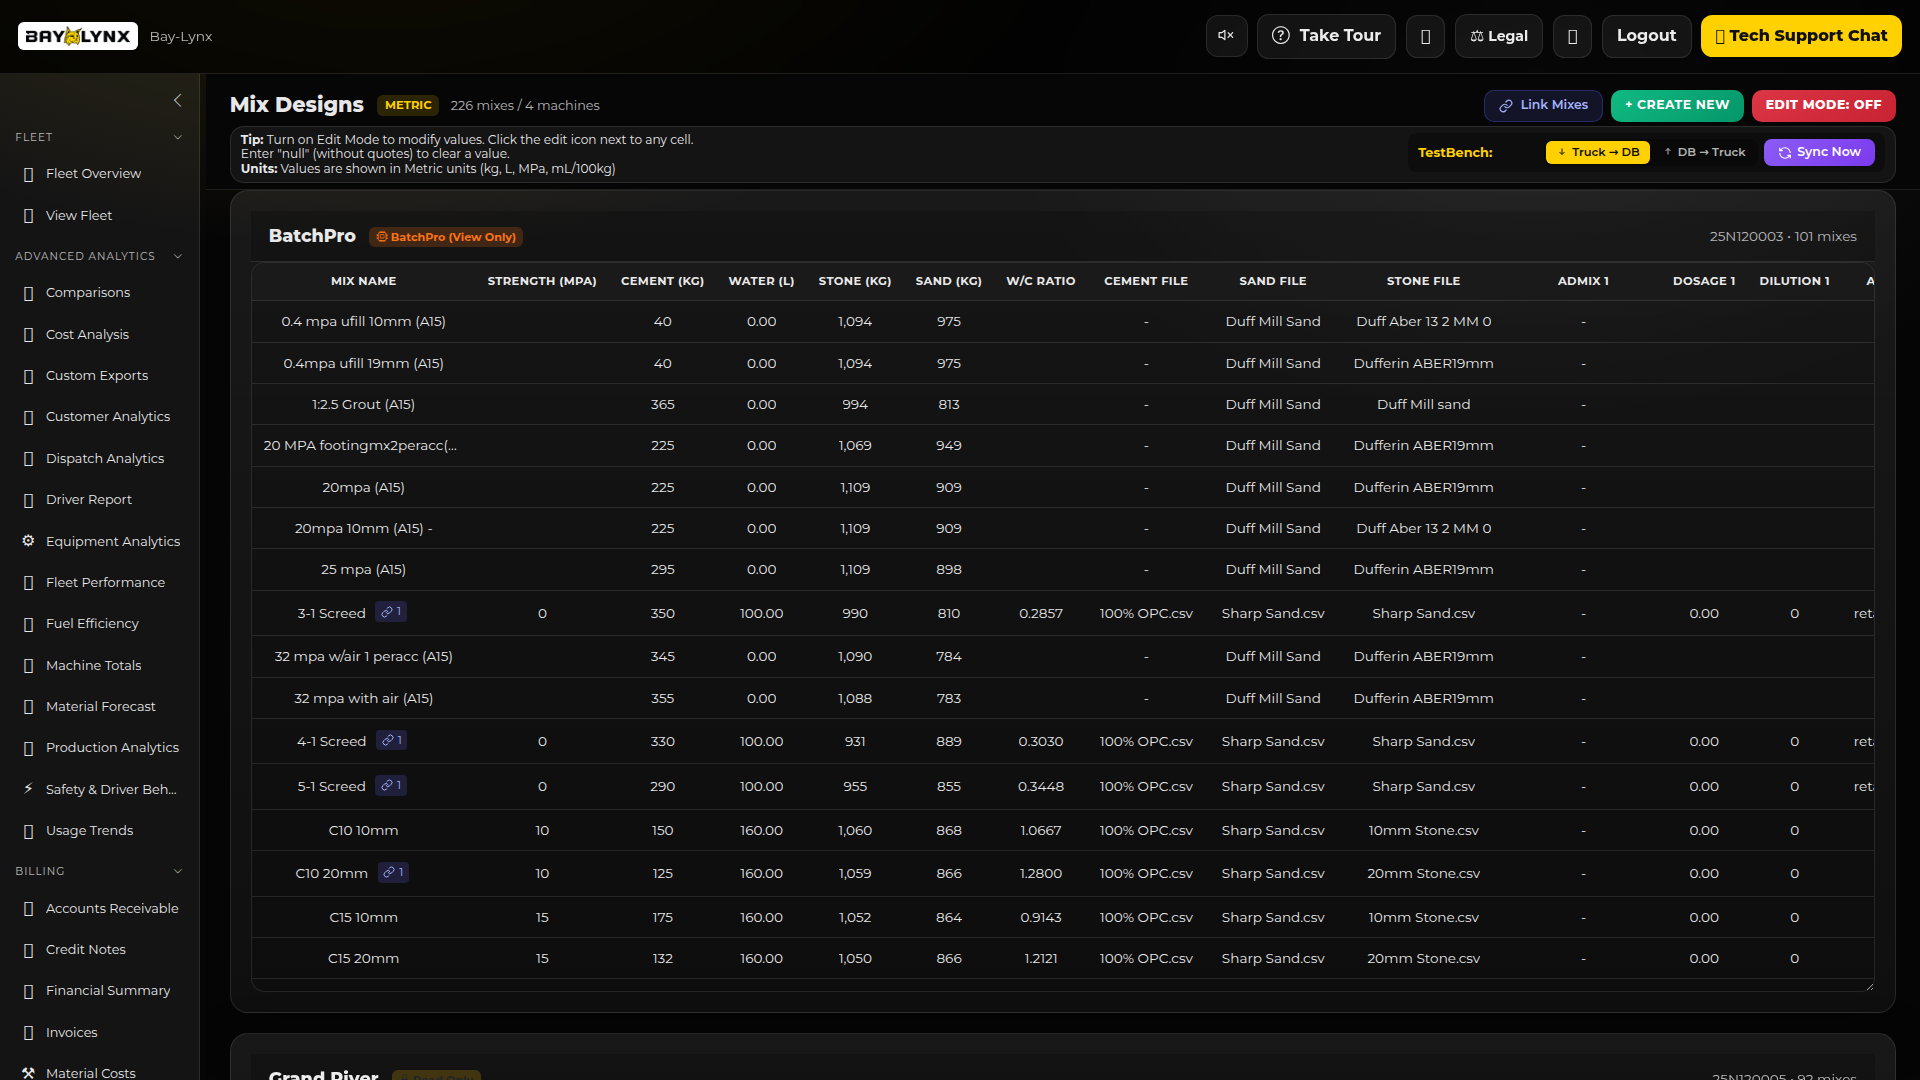Image resolution: width=1920 pixels, height=1080 pixels.
Task: Collapse the sidebar with the chevron arrow
Action: click(178, 100)
